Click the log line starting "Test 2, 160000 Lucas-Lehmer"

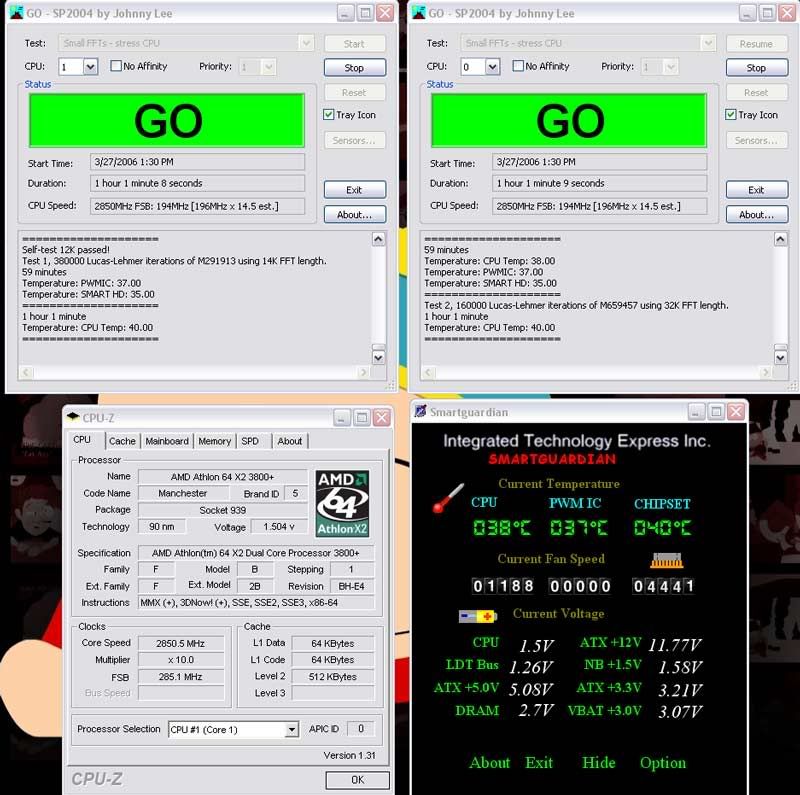point(577,305)
